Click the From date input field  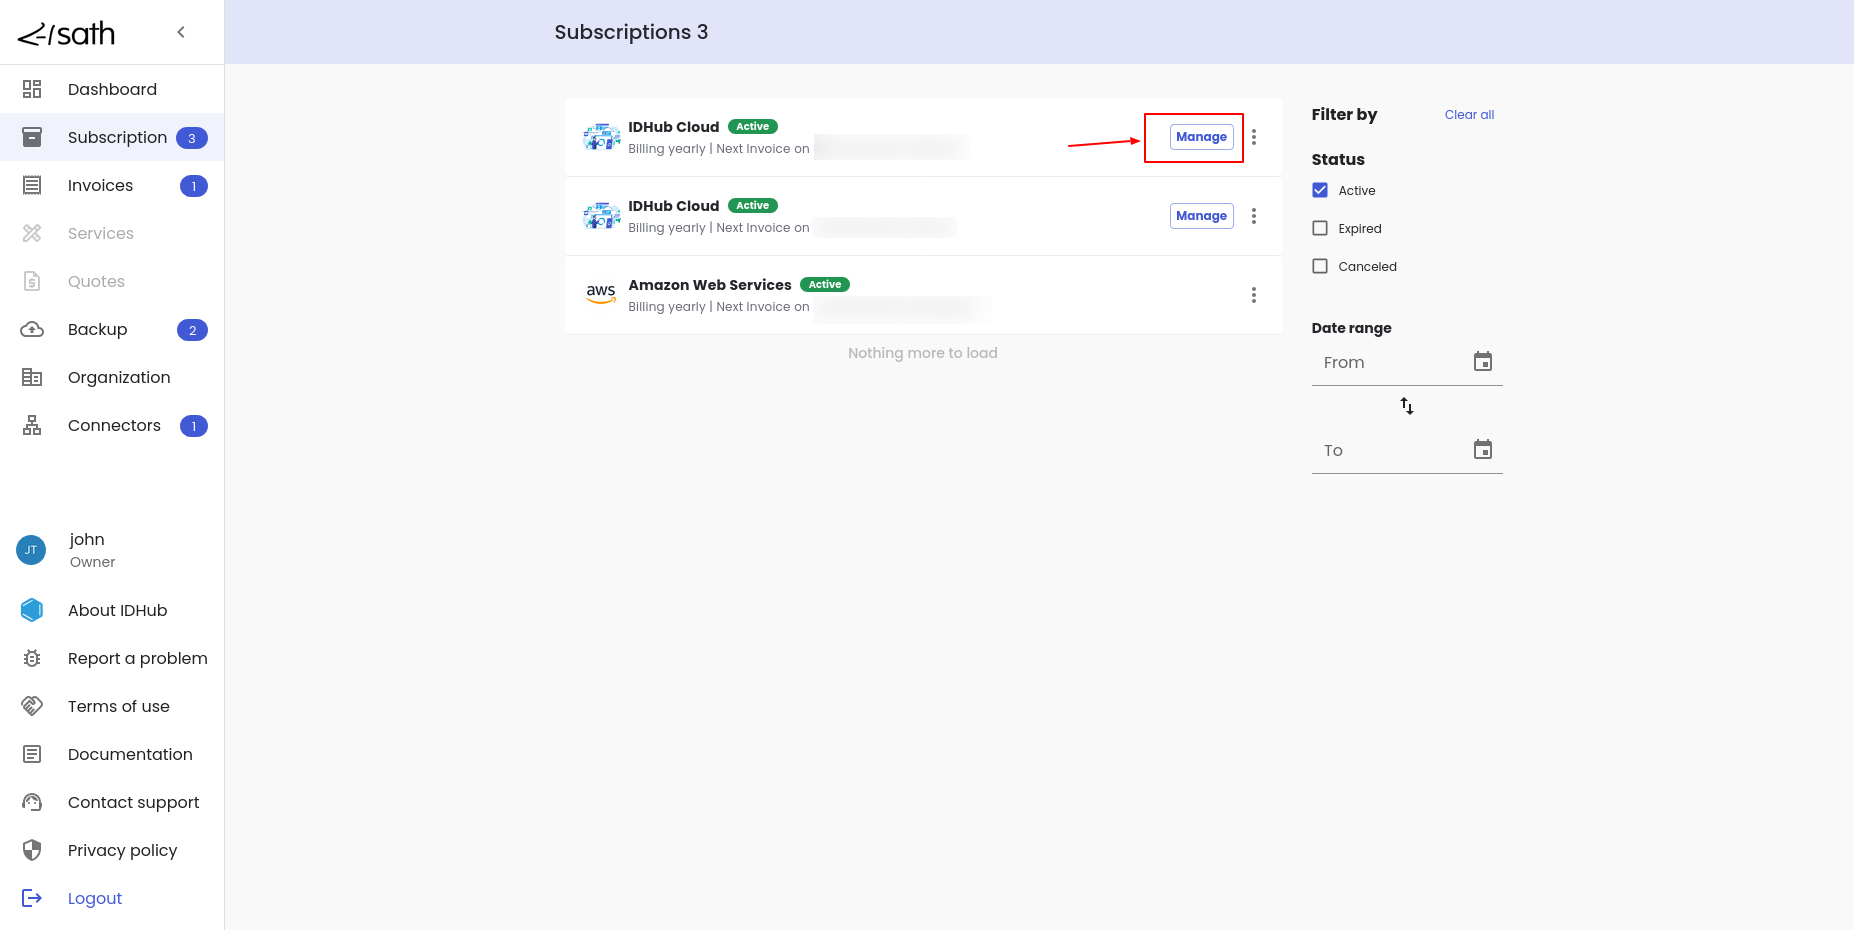click(x=1390, y=363)
